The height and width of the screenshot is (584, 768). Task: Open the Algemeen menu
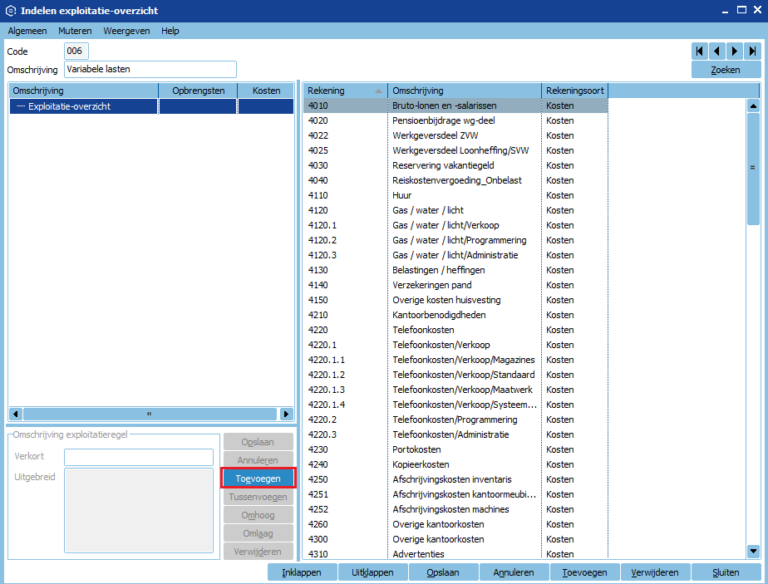pyautogui.click(x=27, y=31)
